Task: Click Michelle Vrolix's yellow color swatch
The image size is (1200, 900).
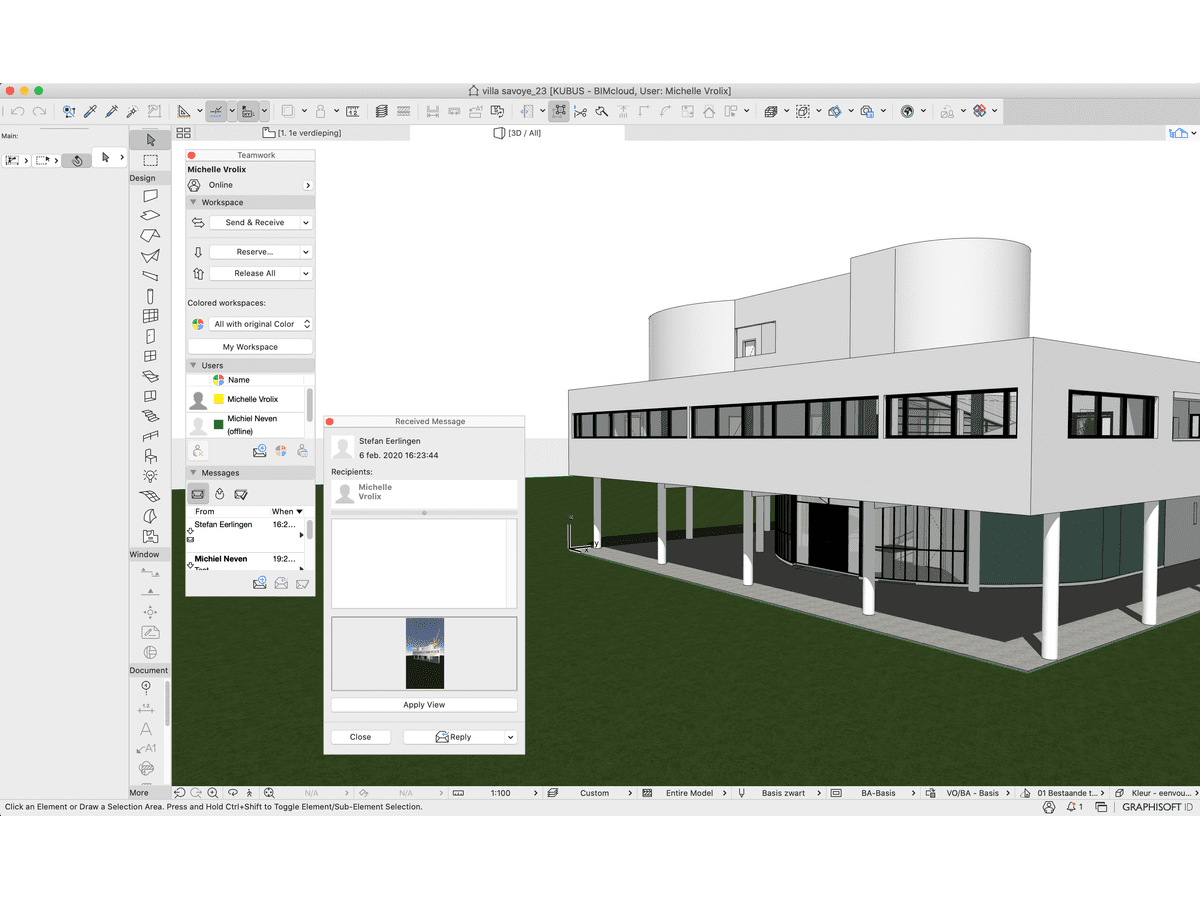Action: [219, 399]
